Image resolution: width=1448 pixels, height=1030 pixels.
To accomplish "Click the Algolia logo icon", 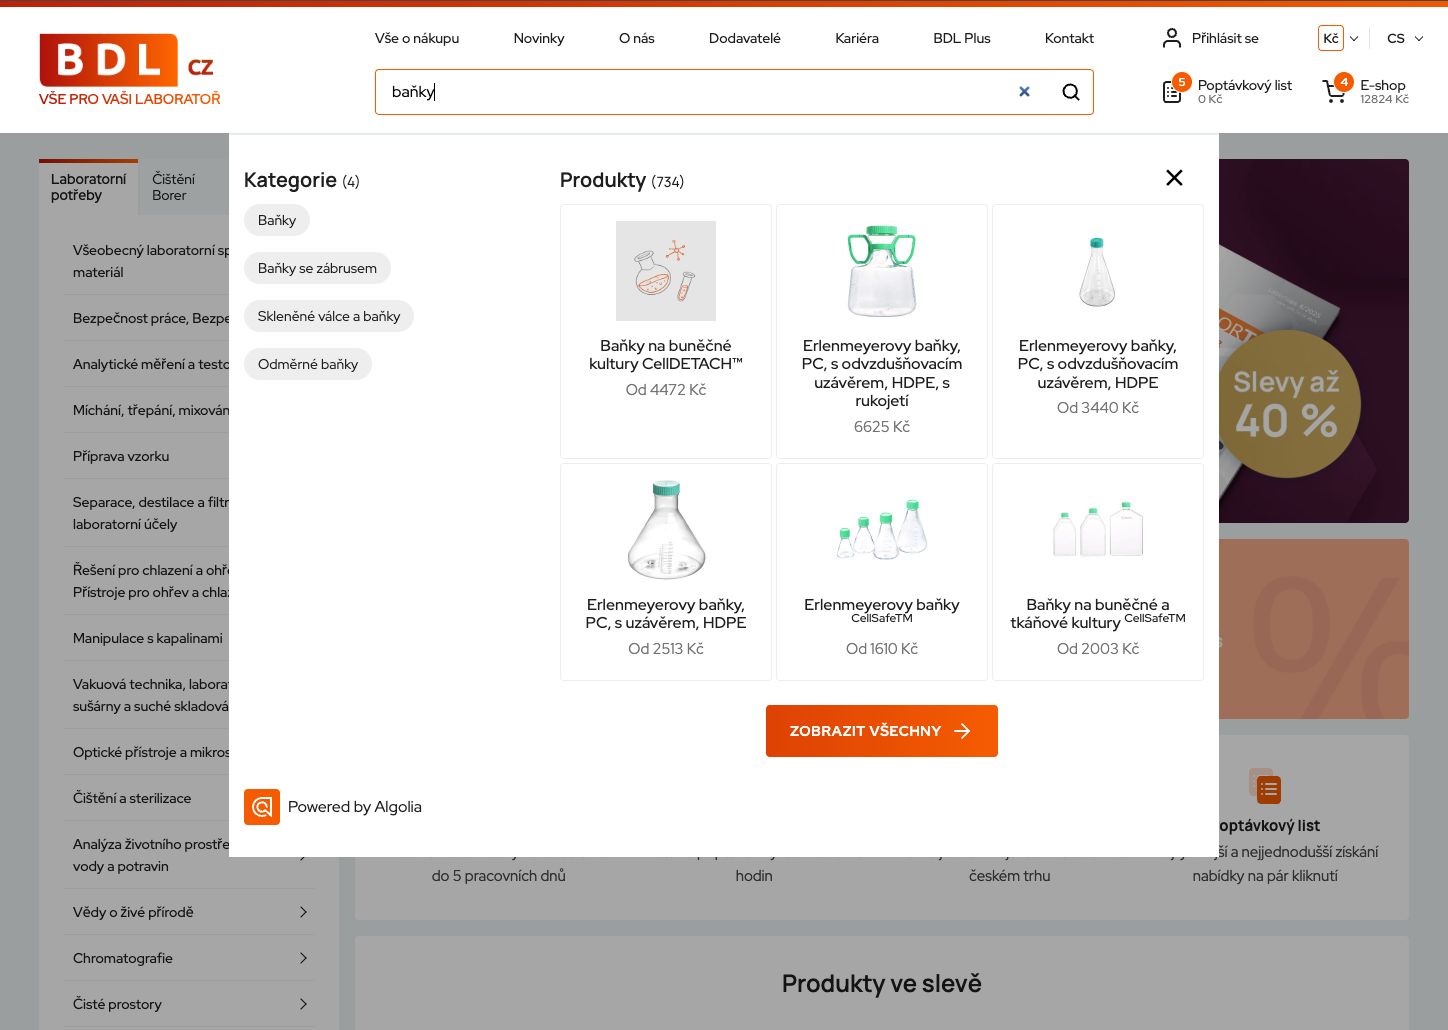I will [262, 807].
